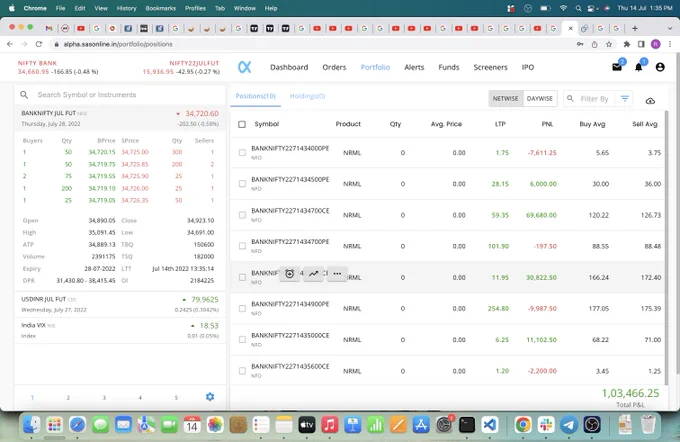The image size is (680, 442).
Task: Sort positions by the LTP column header
Action: pos(500,124)
